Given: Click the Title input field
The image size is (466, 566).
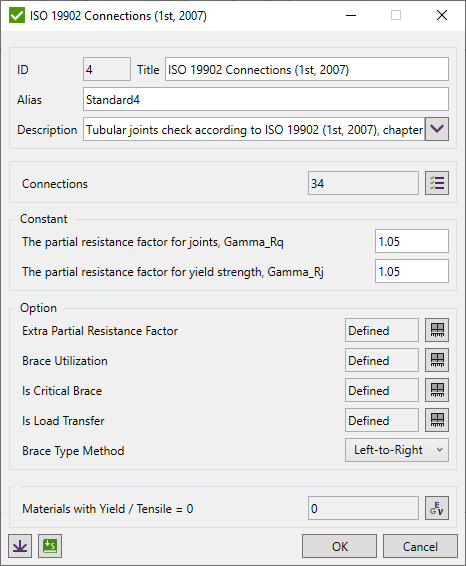Looking at the screenshot, I should click(x=307, y=69).
